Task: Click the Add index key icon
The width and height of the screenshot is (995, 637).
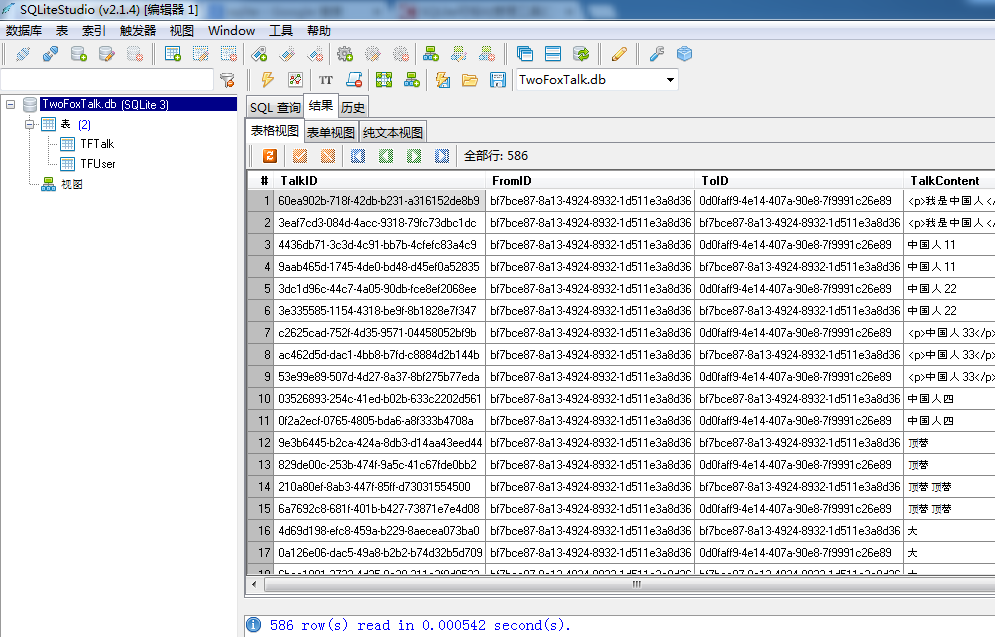Action: tap(259, 54)
